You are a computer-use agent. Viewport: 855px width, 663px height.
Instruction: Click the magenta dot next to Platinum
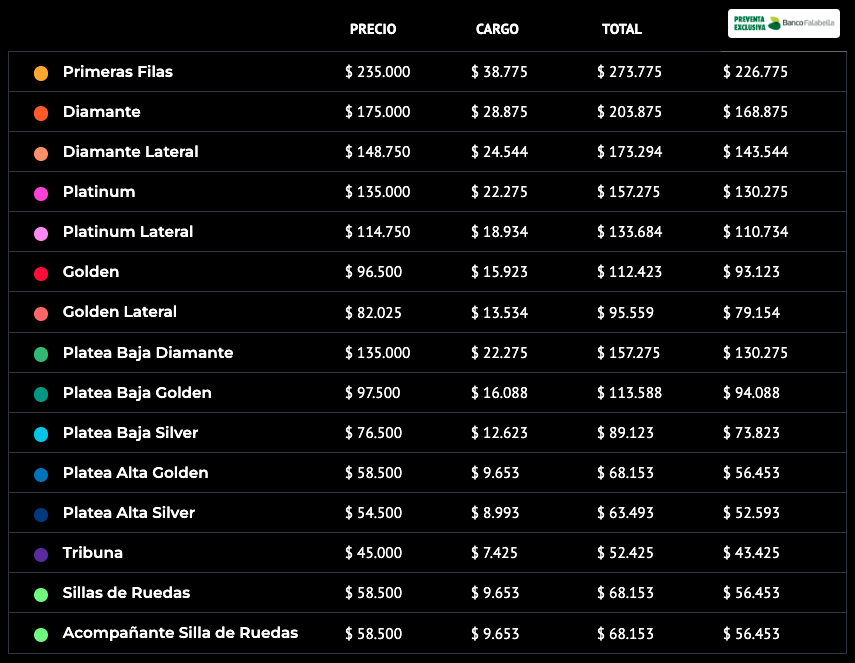point(41,193)
